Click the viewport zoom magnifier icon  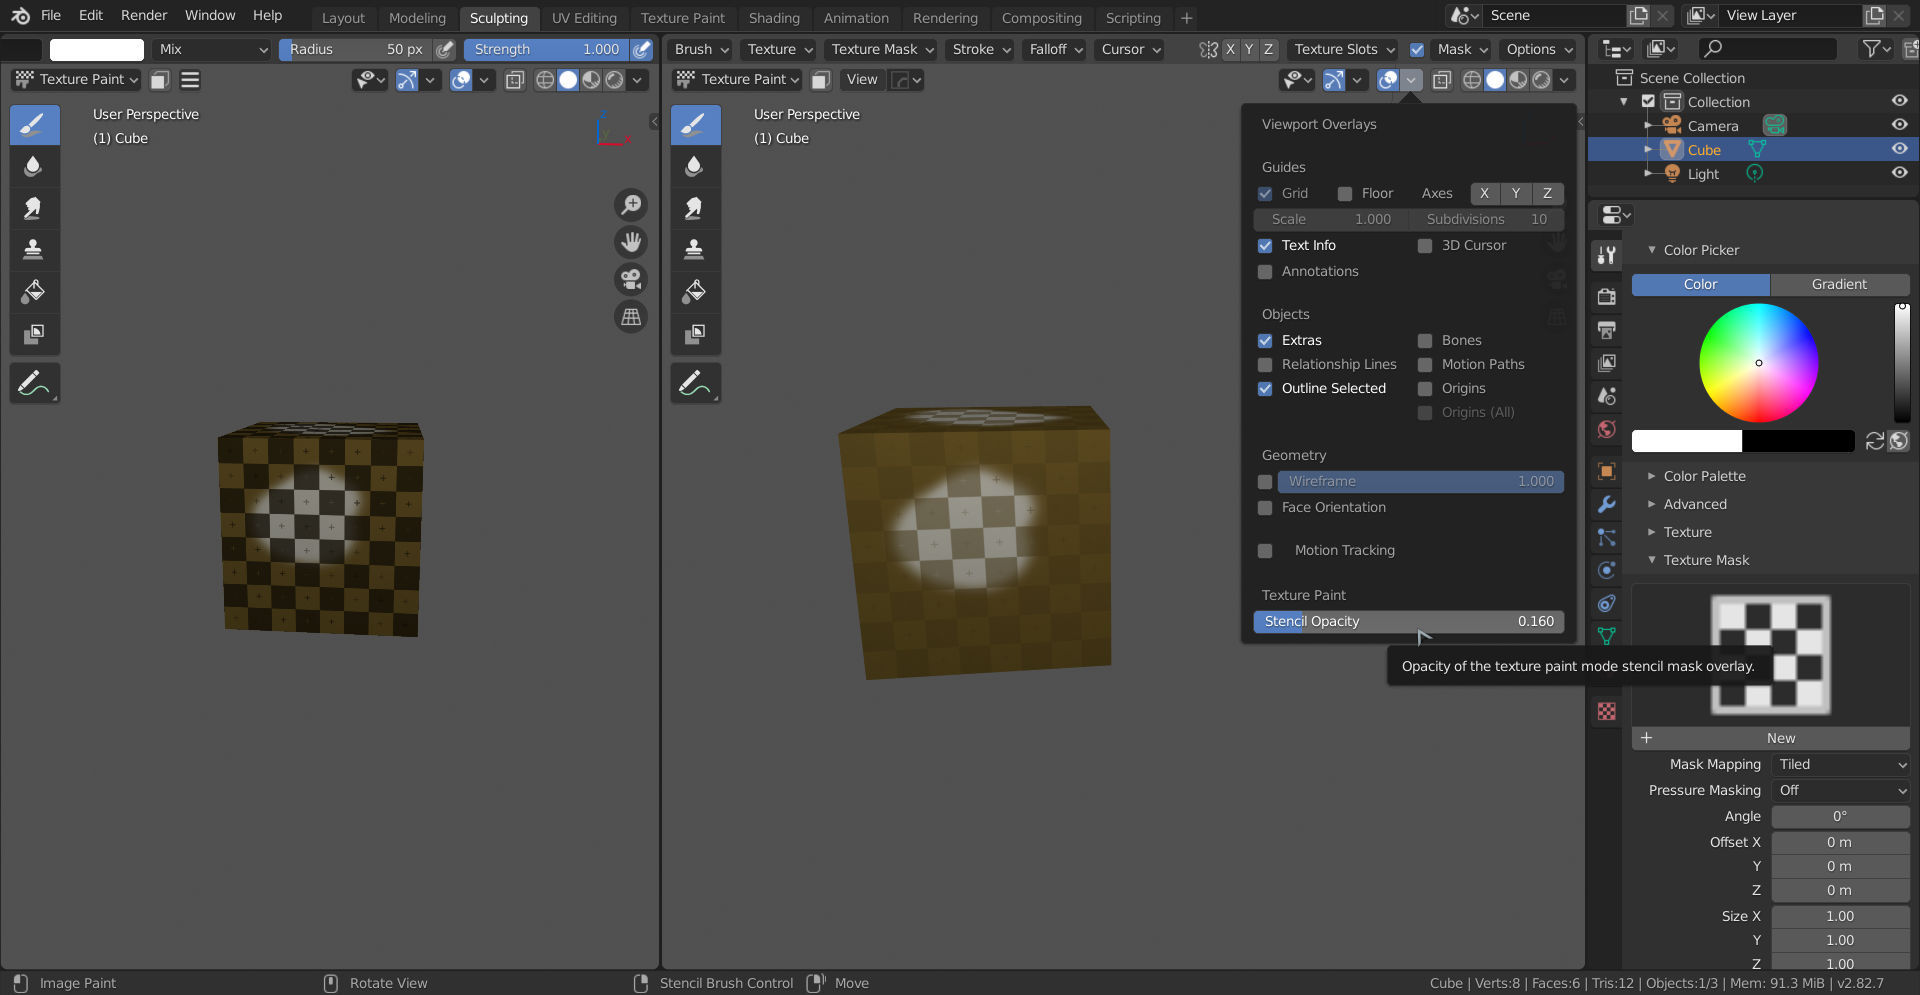[631, 204]
